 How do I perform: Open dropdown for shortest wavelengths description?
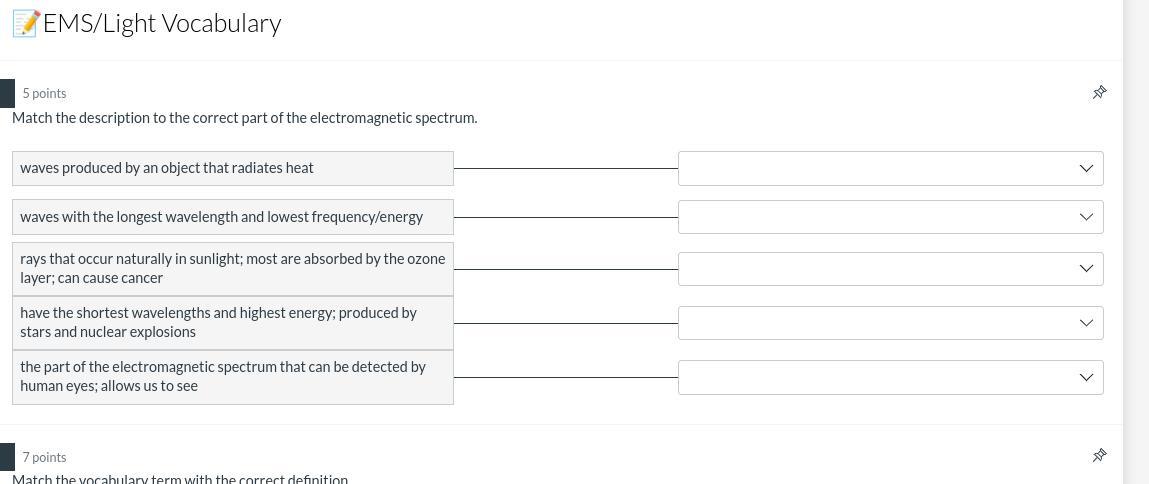click(x=890, y=322)
